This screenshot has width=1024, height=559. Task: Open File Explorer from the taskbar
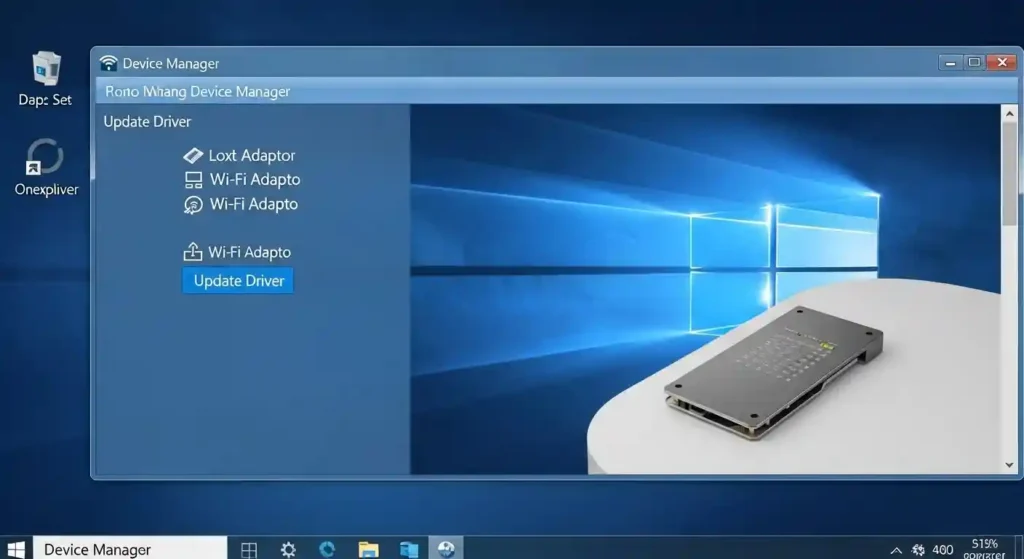[x=368, y=549]
